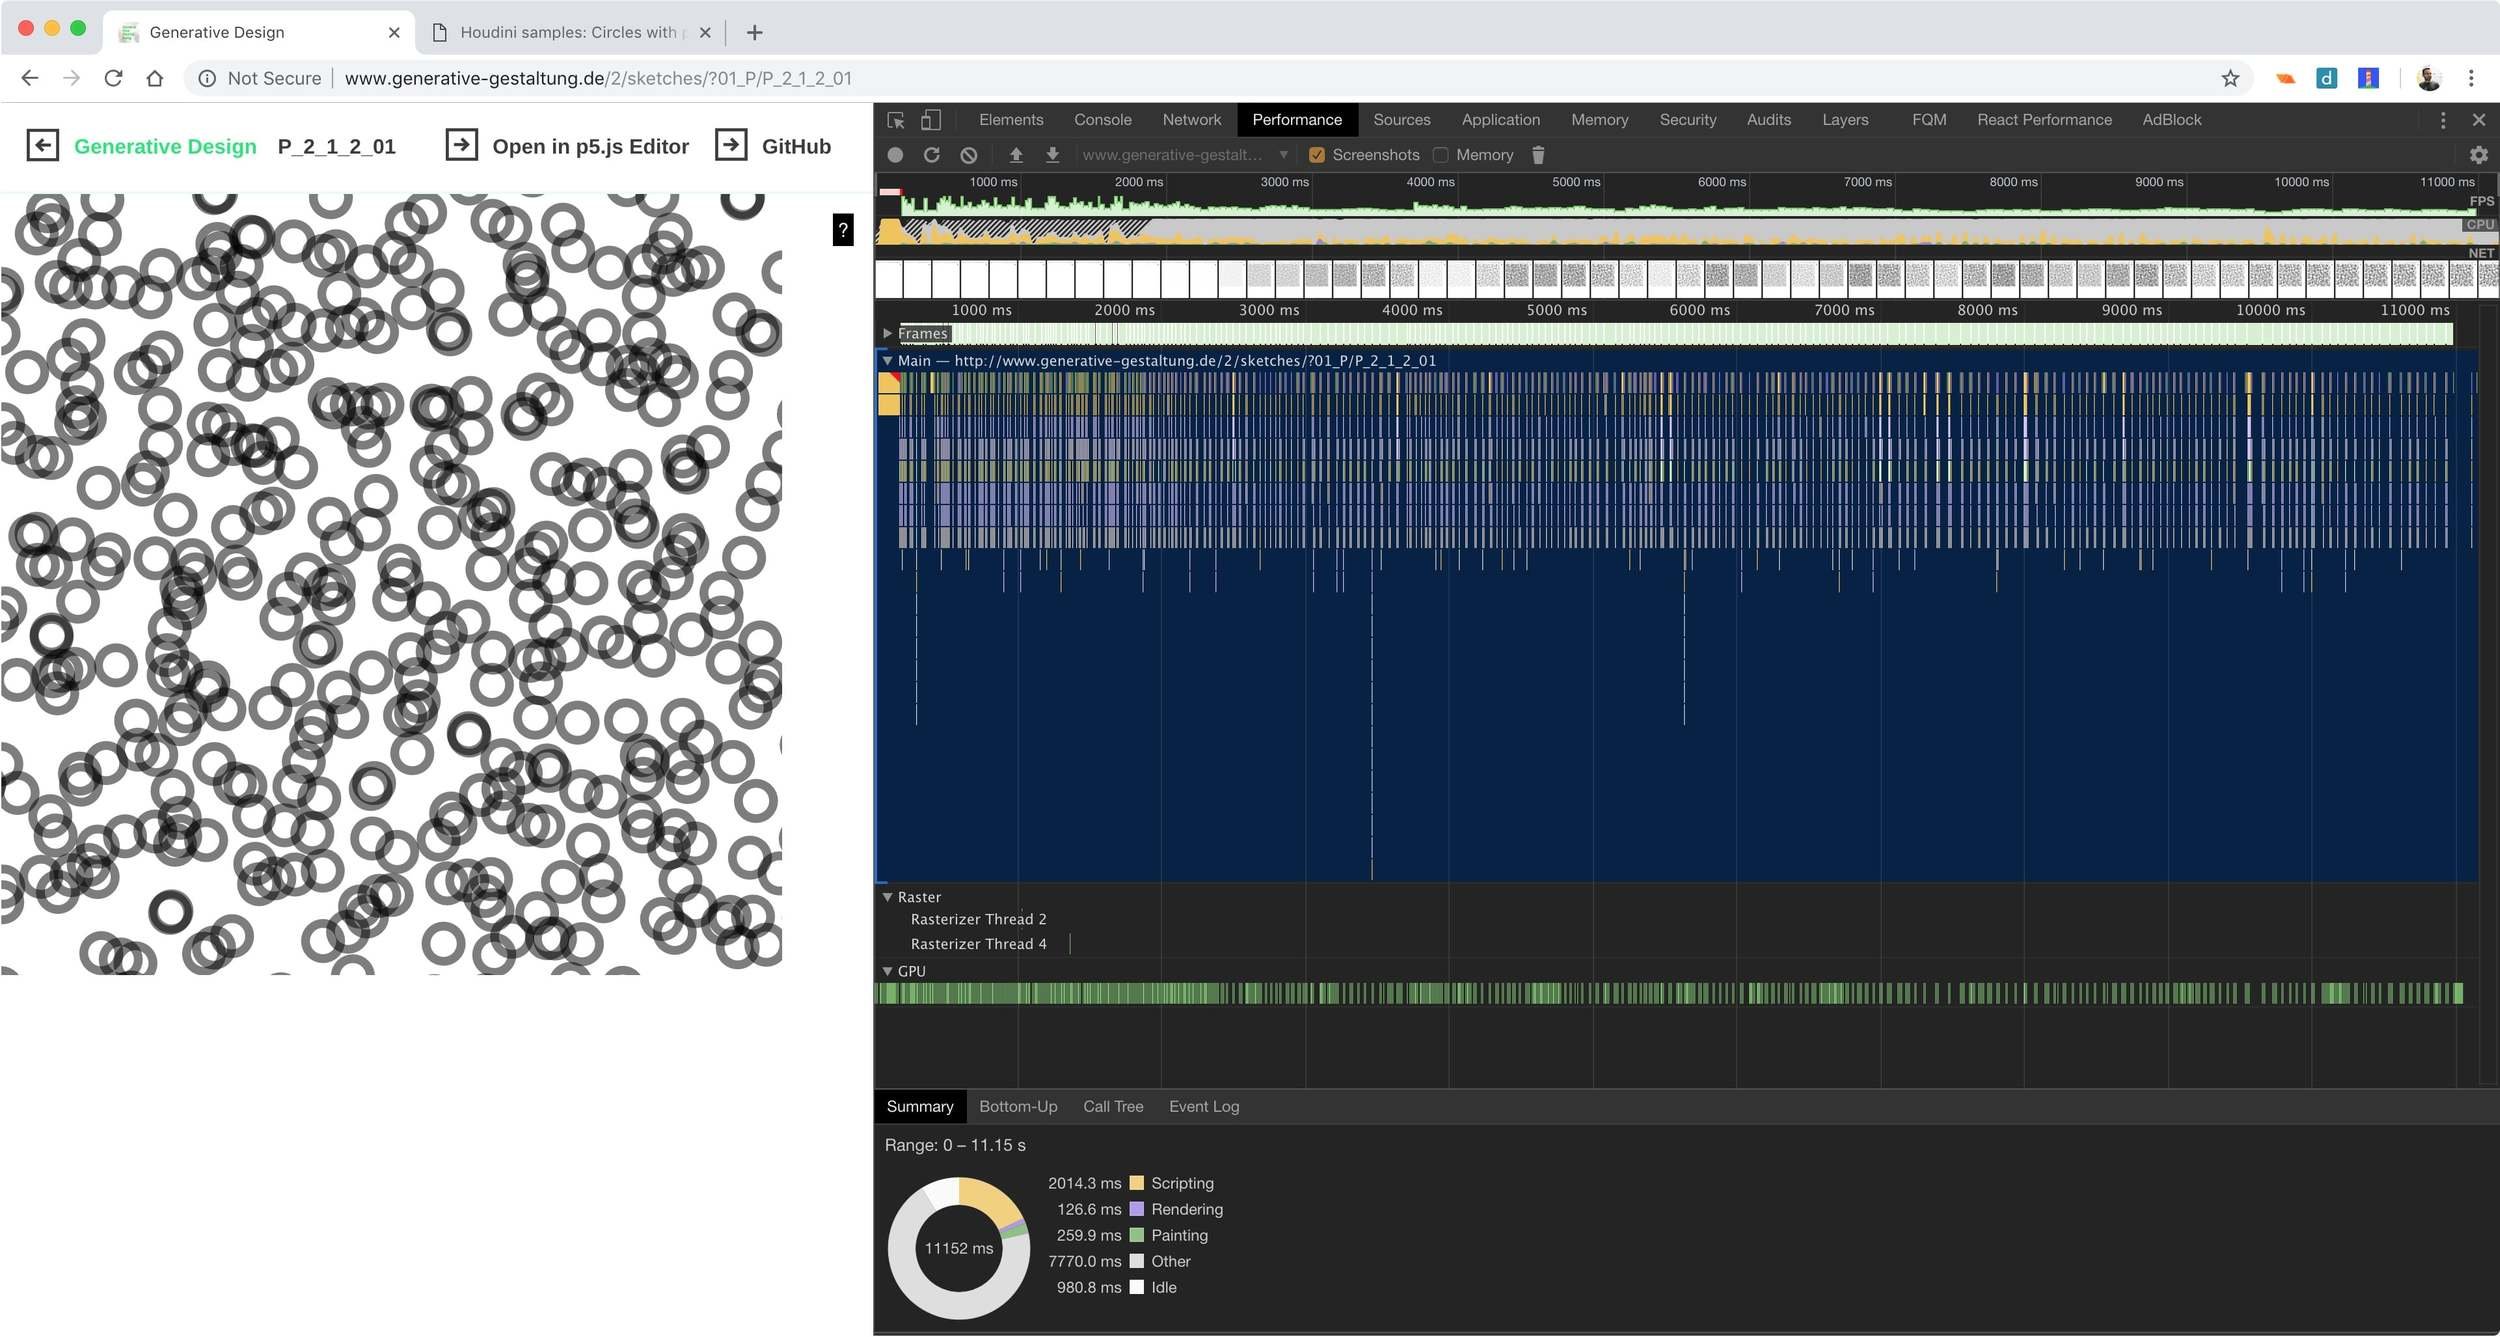2500x1337 pixels.
Task: Click the load profile upload icon
Action: click(x=1016, y=155)
